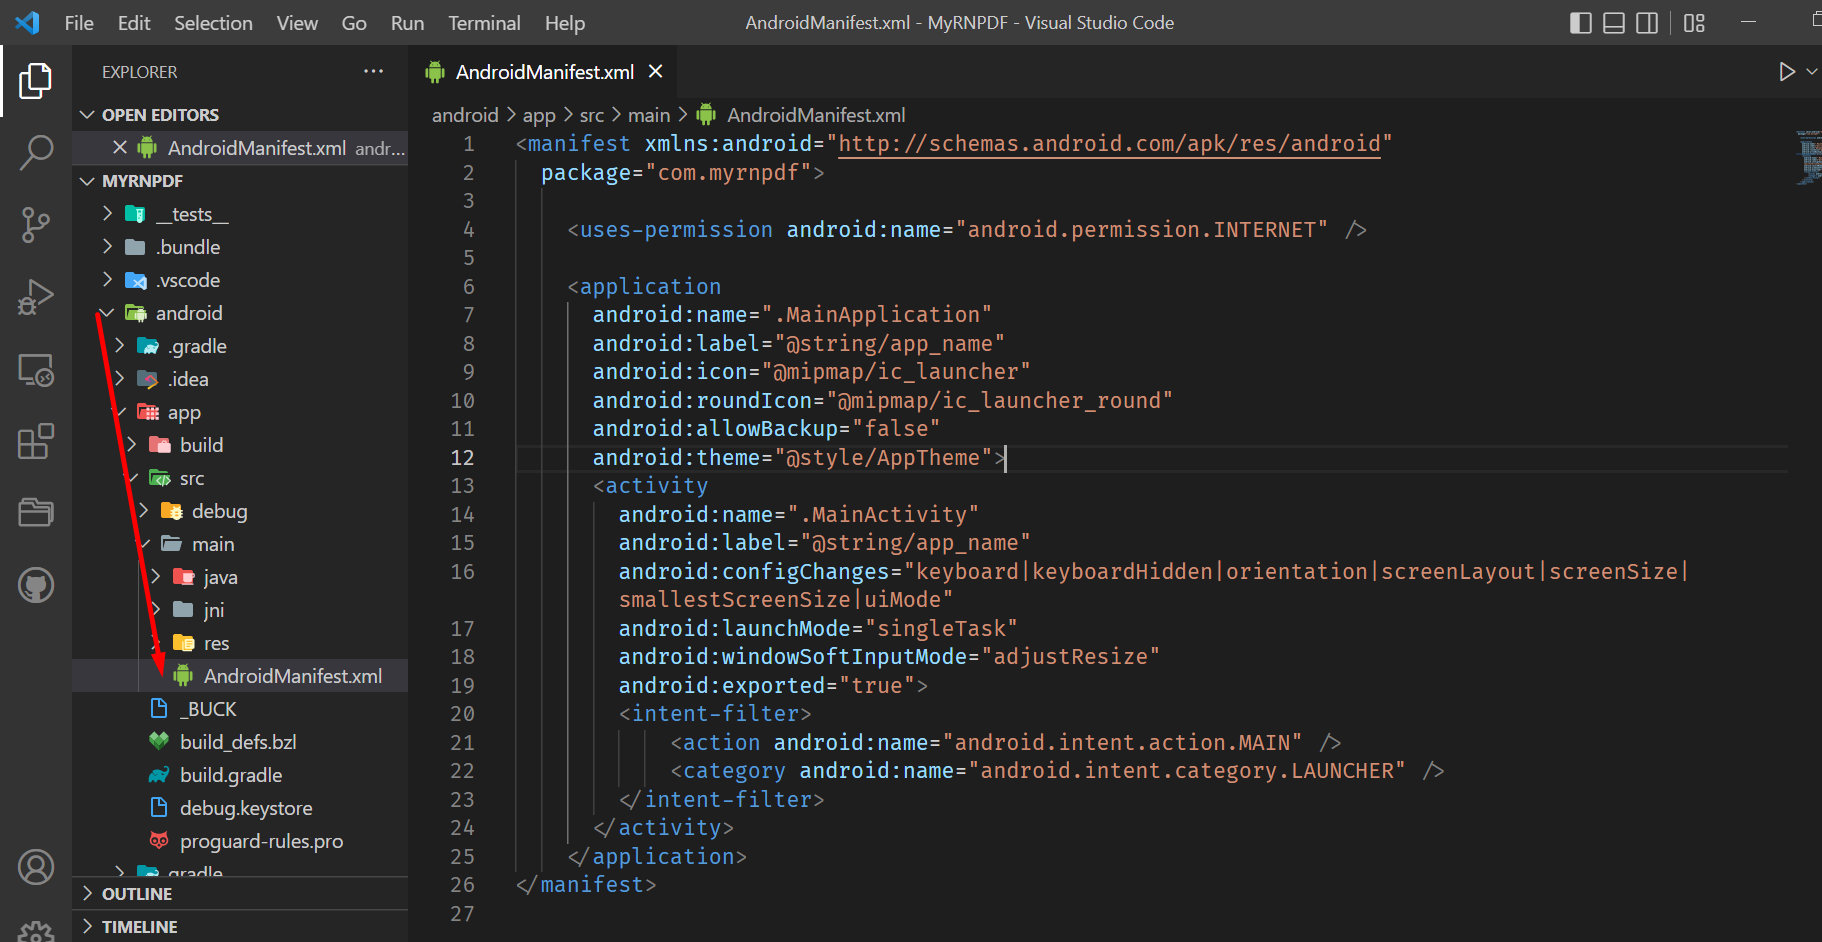Screen dimensions: 1822x942
Task: Expand the TIMELINE section
Action: (x=240, y=927)
